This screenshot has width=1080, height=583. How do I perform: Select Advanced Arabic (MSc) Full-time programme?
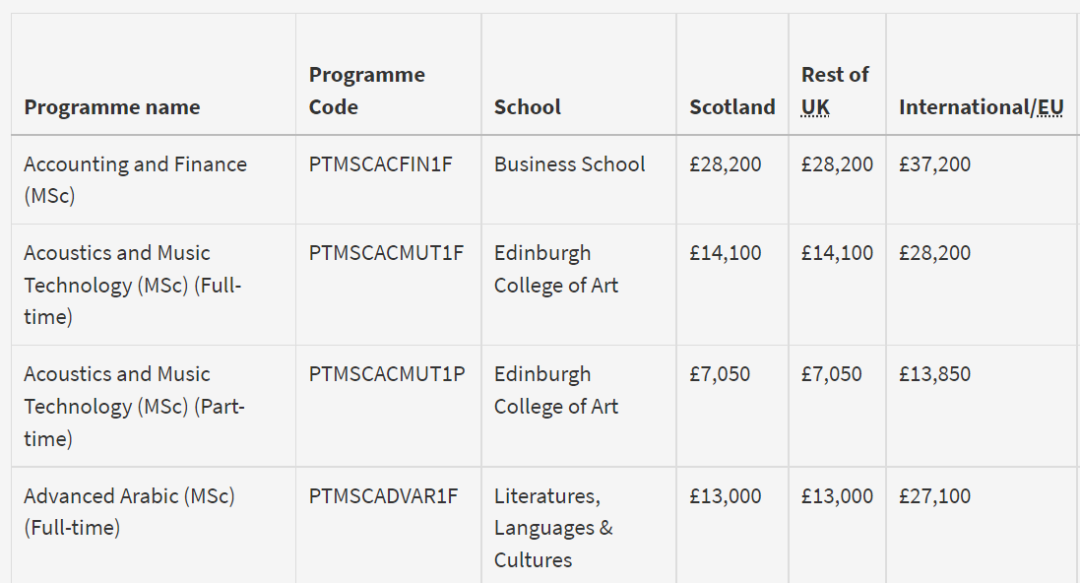point(129,511)
